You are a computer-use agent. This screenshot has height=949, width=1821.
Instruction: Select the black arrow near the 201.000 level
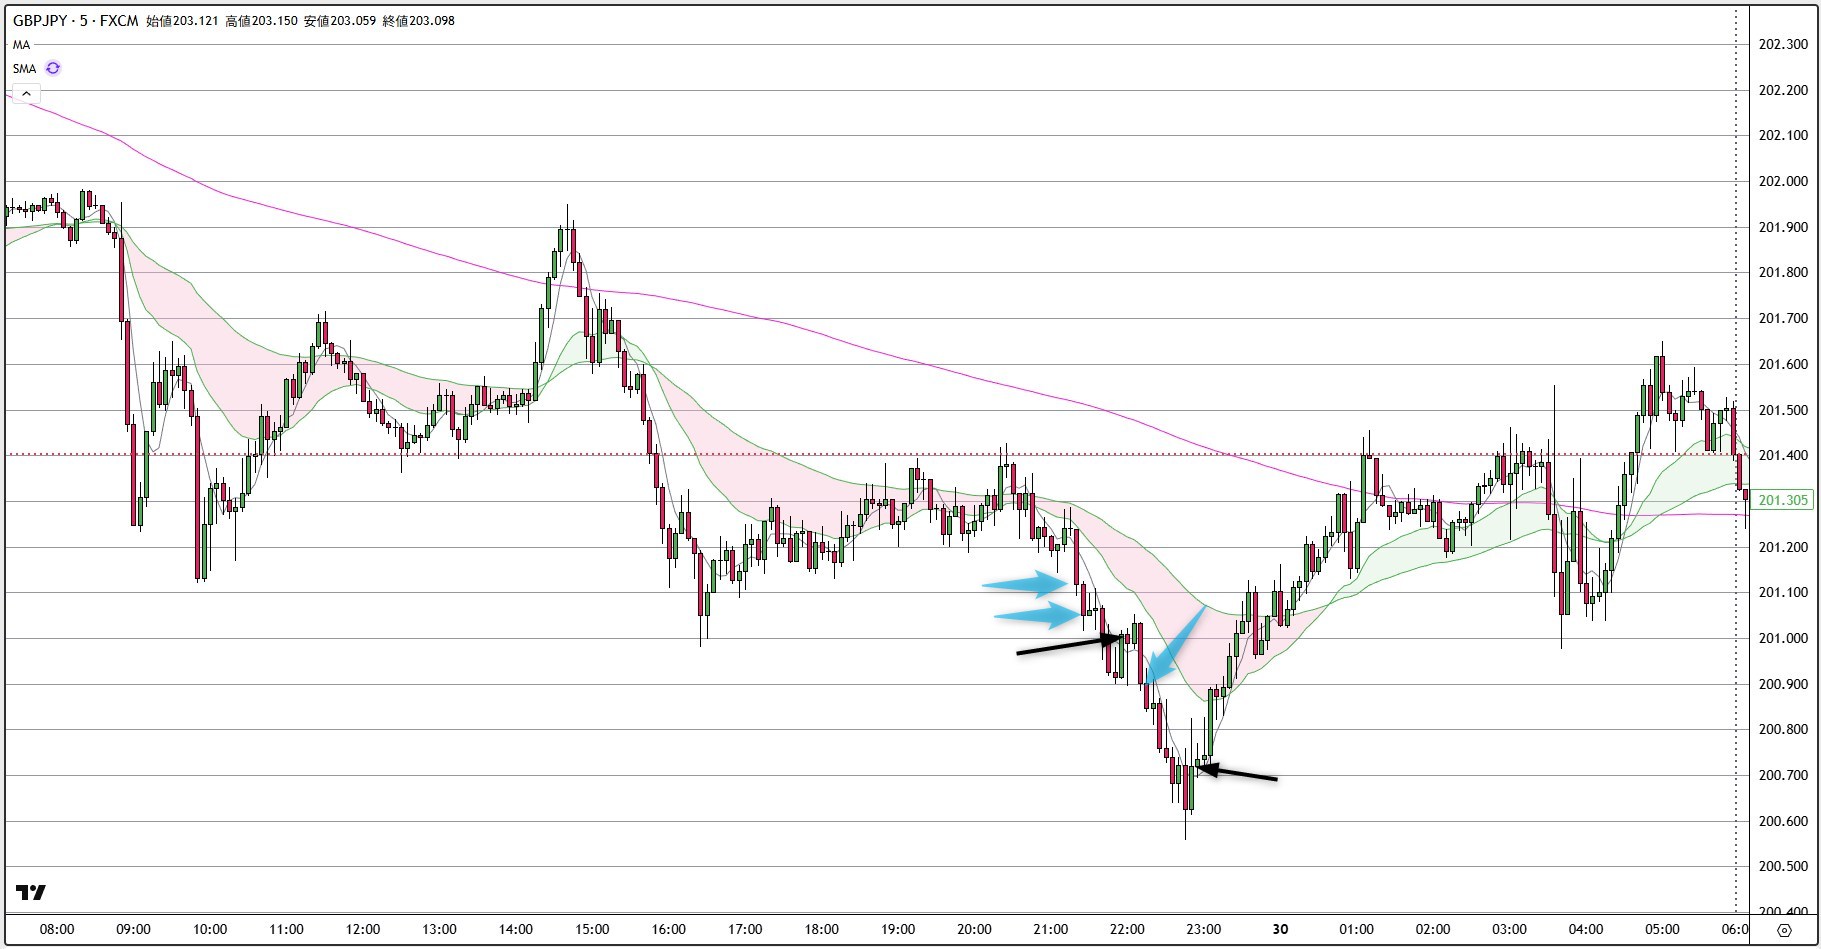(1065, 645)
